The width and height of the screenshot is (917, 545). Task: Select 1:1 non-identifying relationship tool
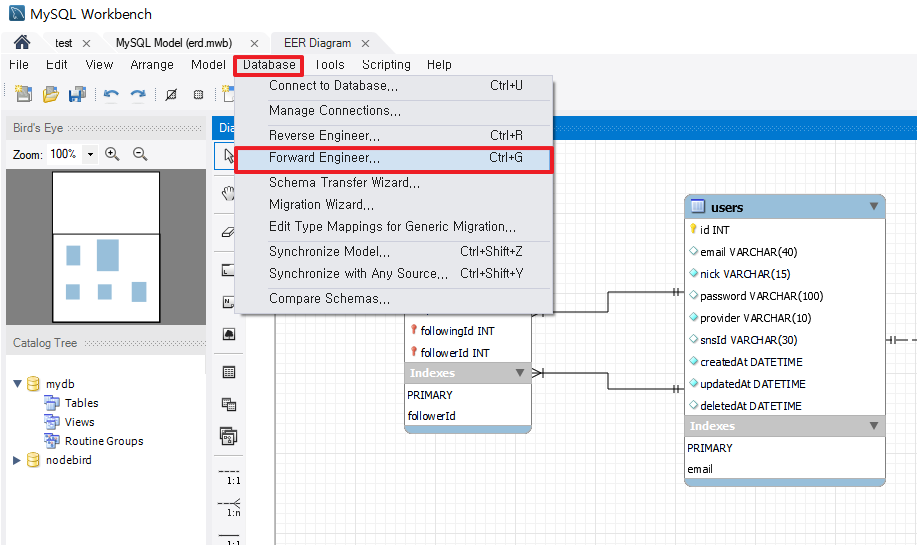pos(229,477)
